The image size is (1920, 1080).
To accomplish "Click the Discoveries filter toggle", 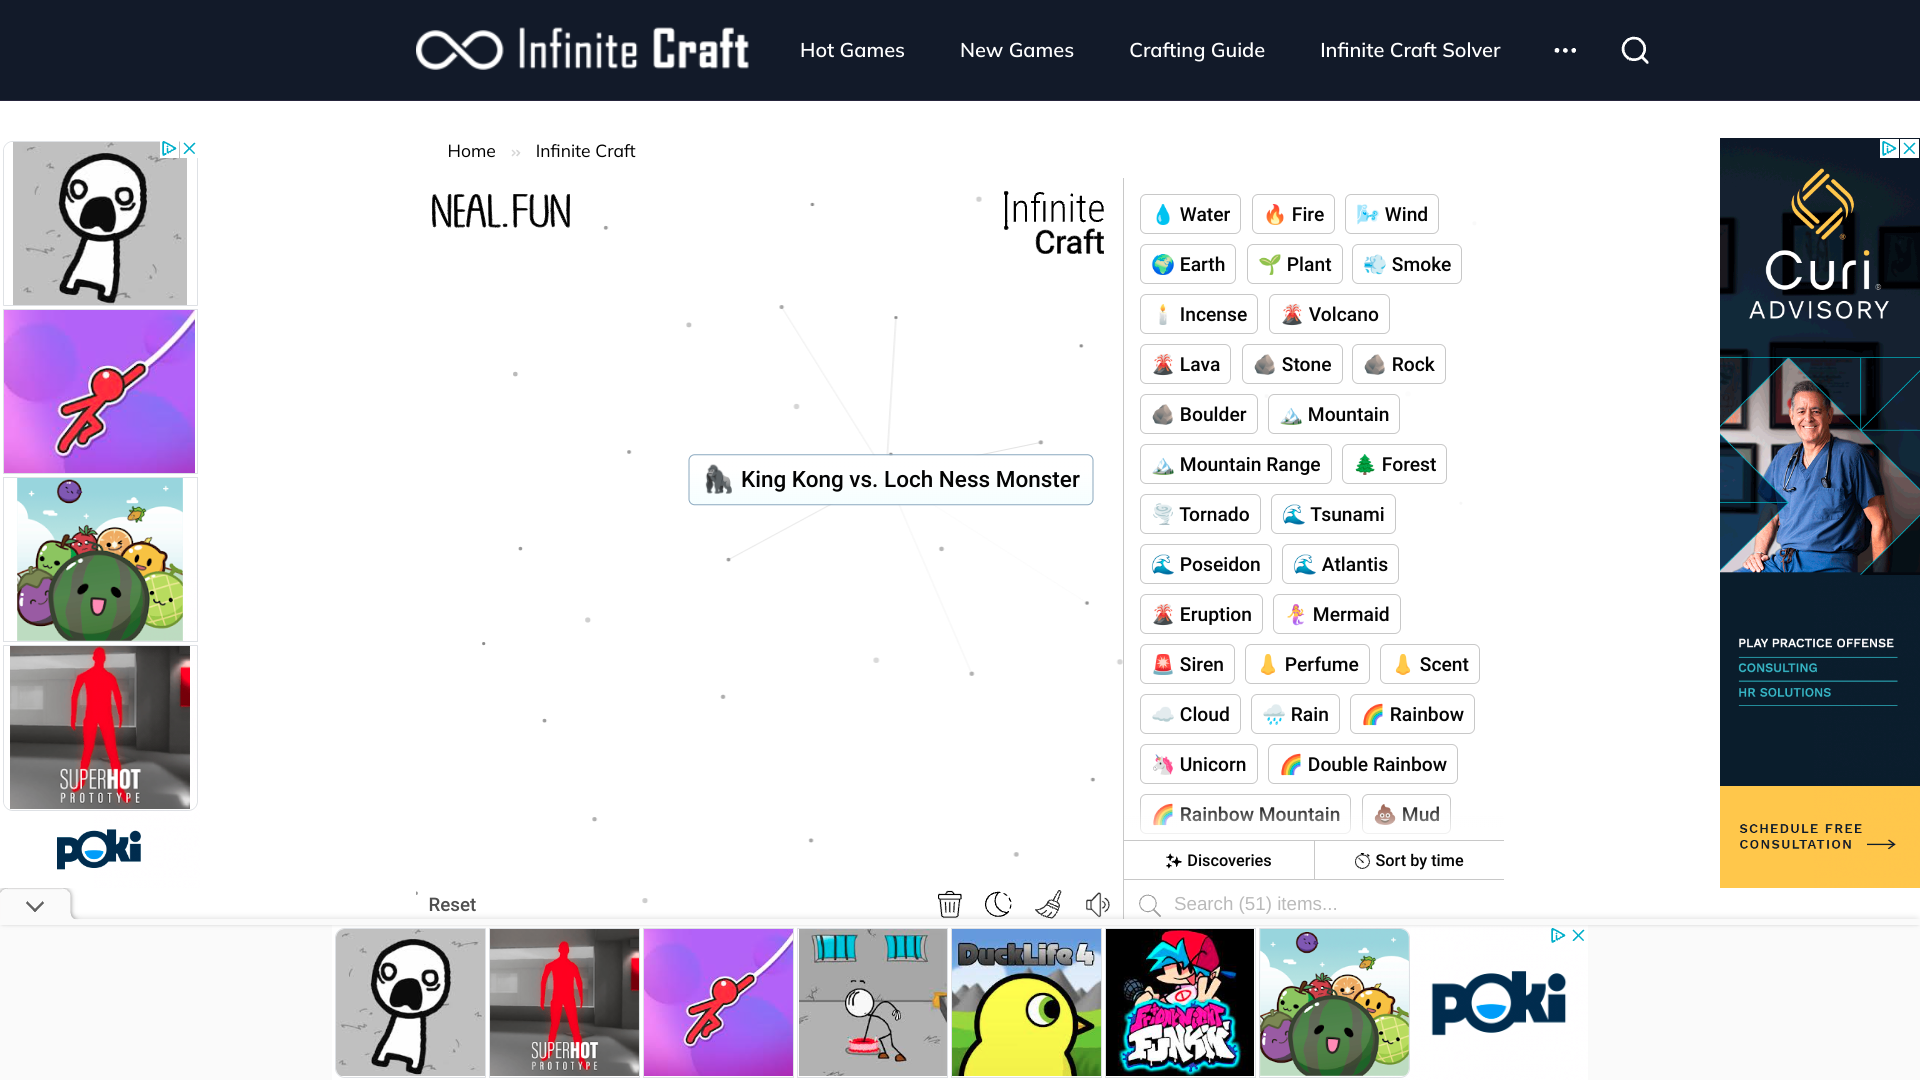I will tap(1218, 860).
